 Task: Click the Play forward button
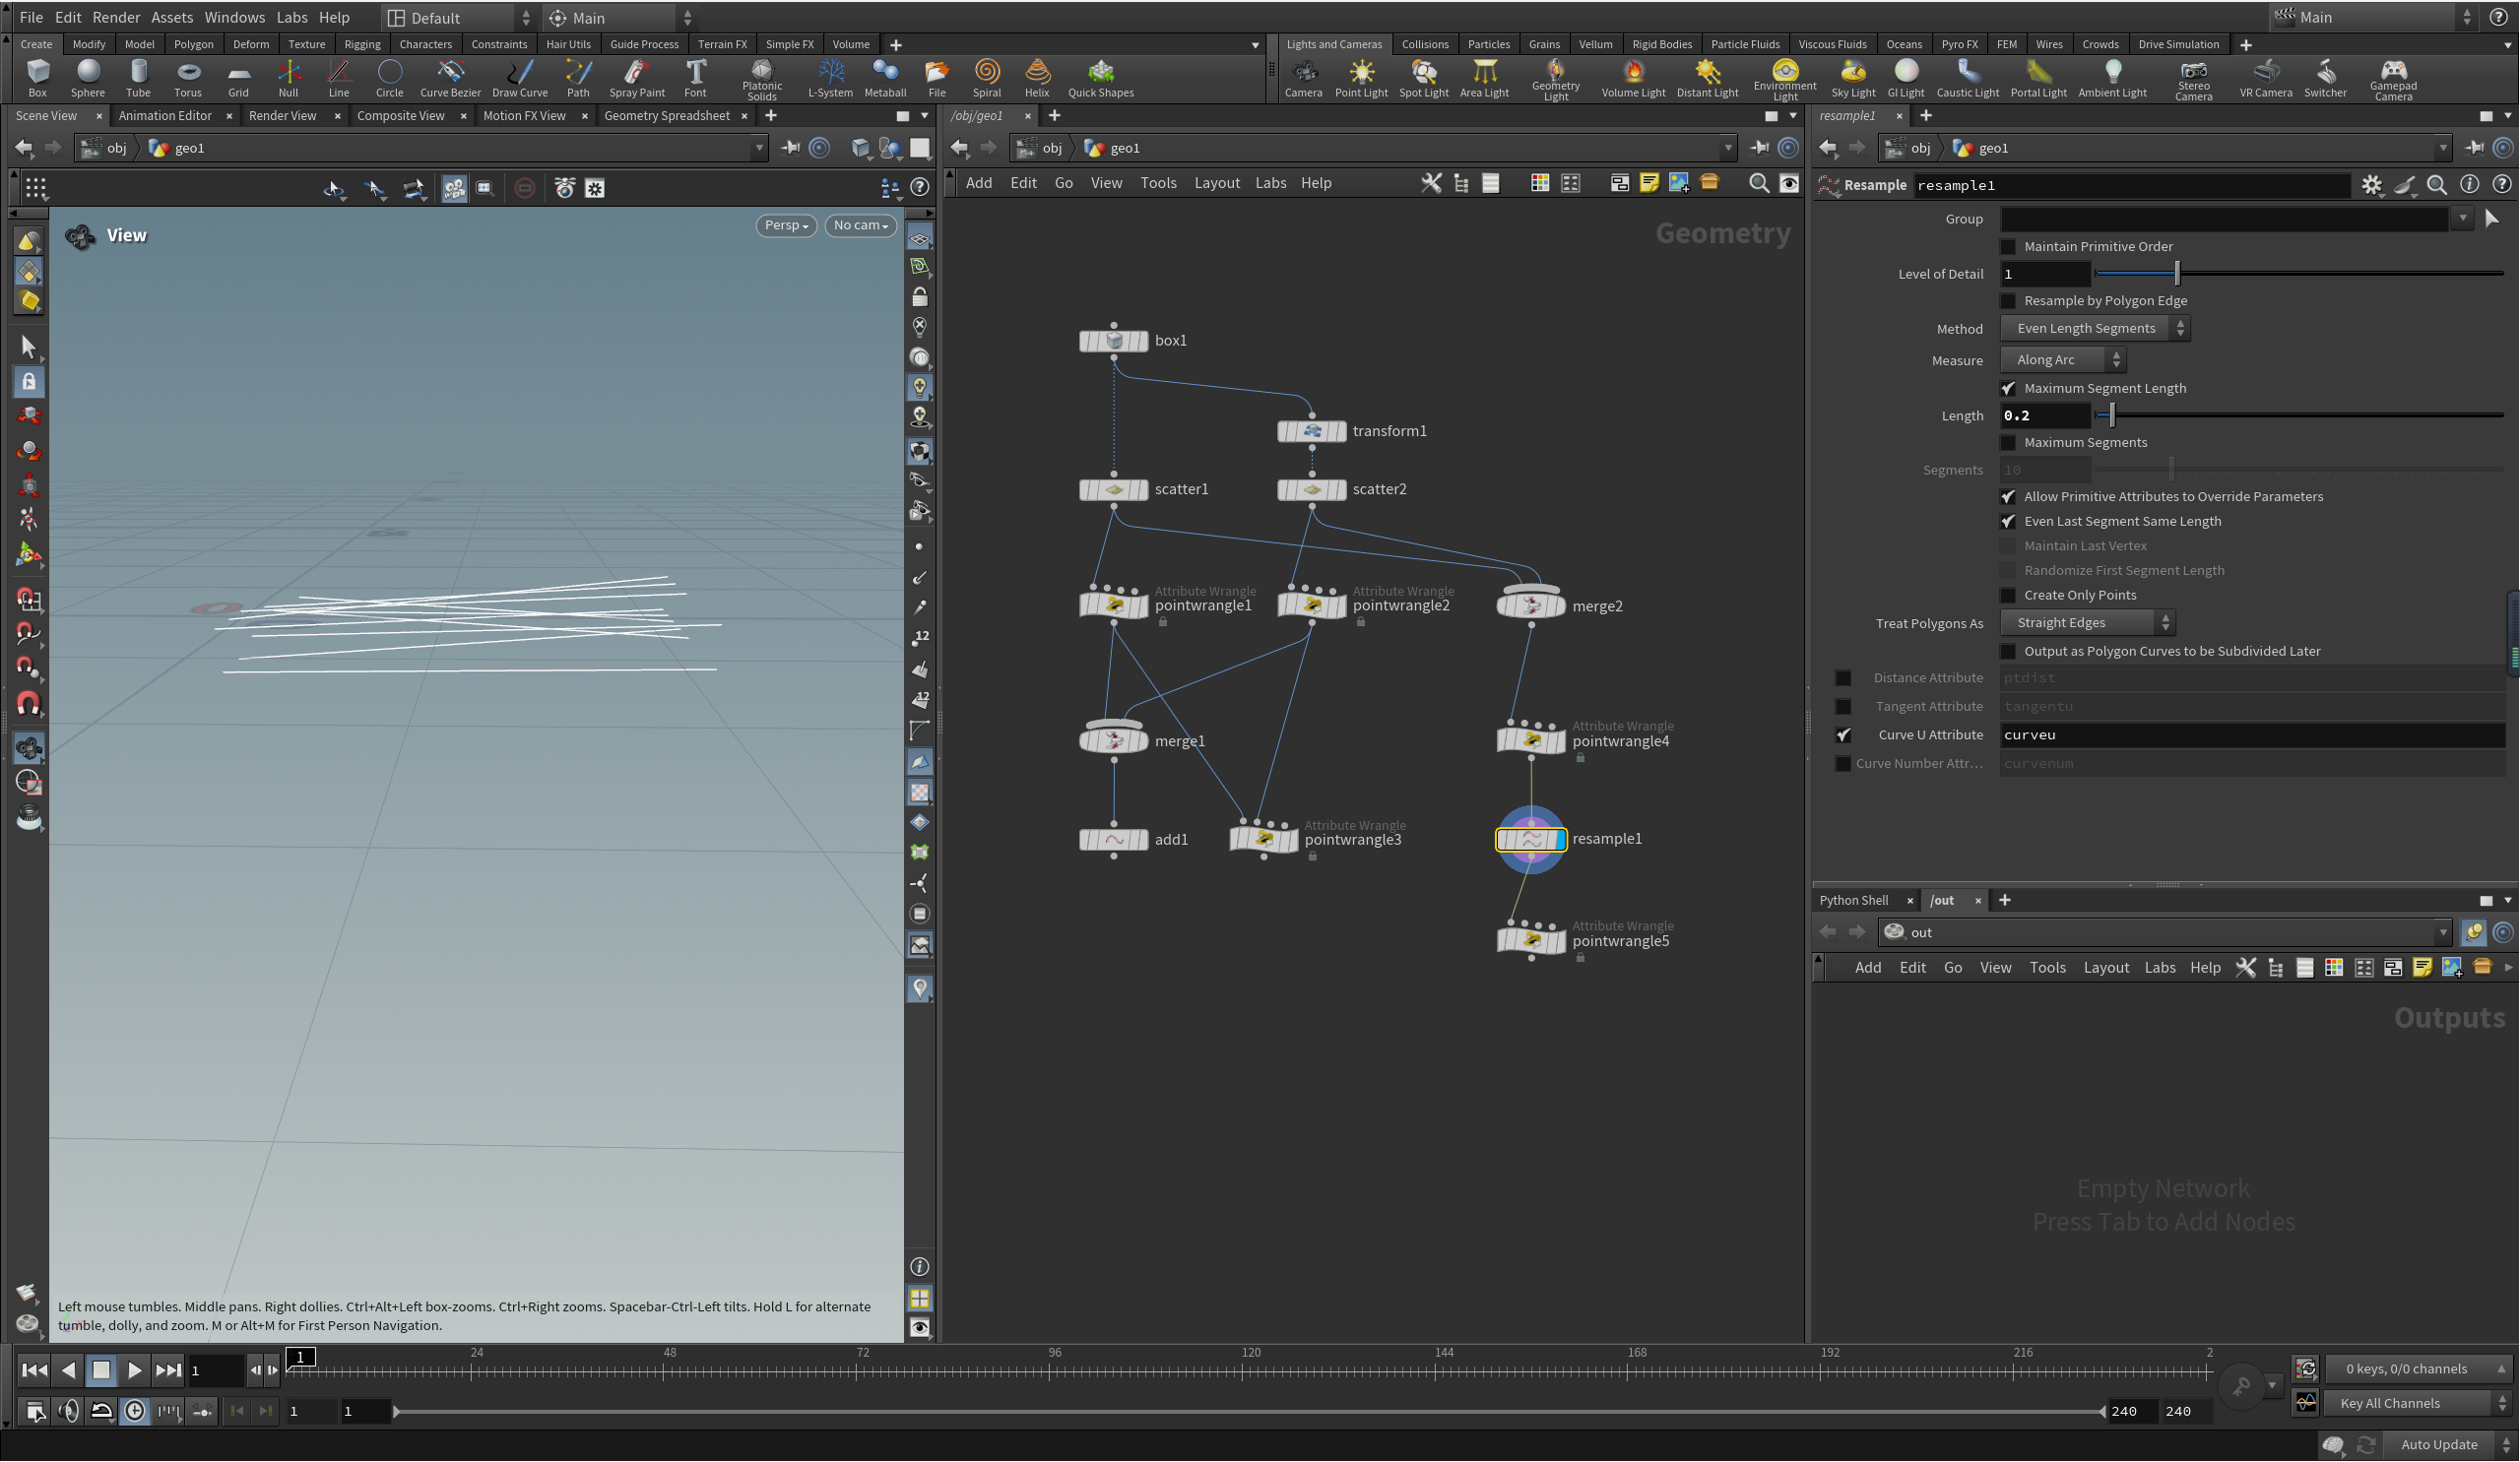coord(135,1371)
